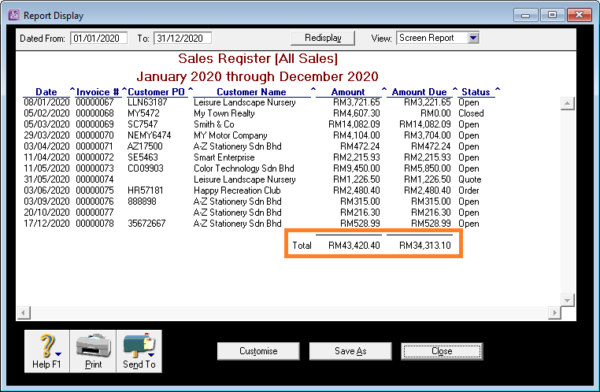600x392 pixels.
Task: Open Help F1 icon
Action: click(x=47, y=351)
